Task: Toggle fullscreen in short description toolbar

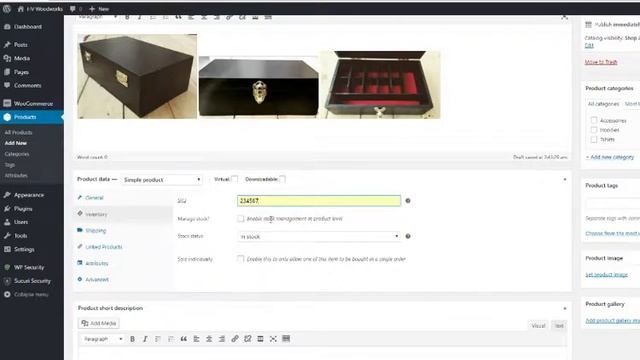Action: coord(273,339)
